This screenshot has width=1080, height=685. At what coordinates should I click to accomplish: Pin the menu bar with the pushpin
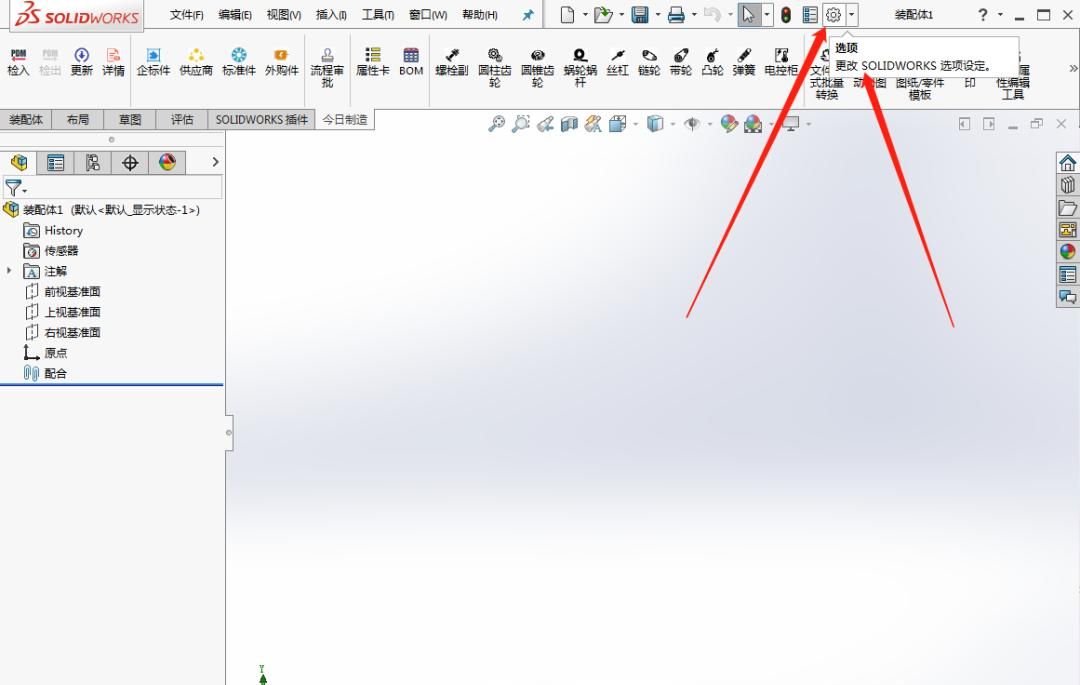[x=527, y=14]
